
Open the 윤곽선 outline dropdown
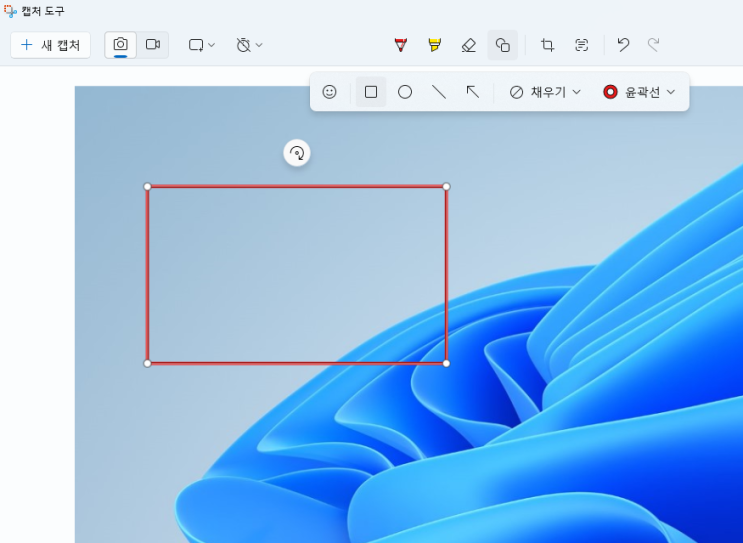[639, 92]
